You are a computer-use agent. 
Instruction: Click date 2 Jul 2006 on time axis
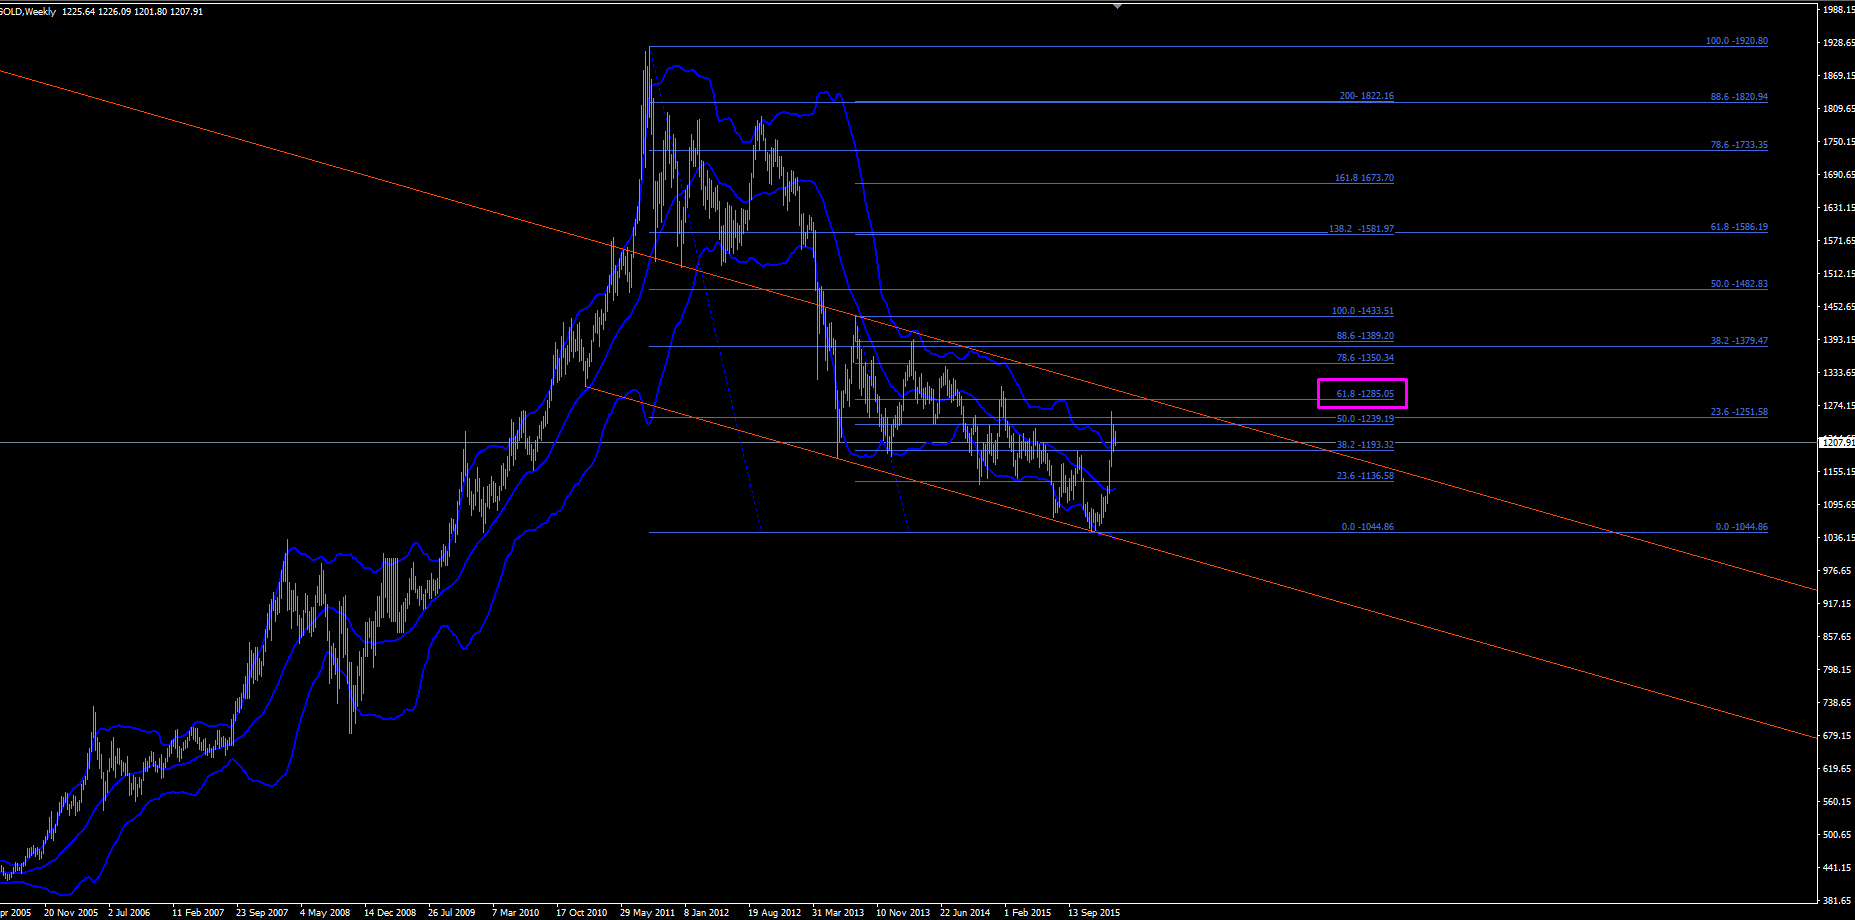129,913
